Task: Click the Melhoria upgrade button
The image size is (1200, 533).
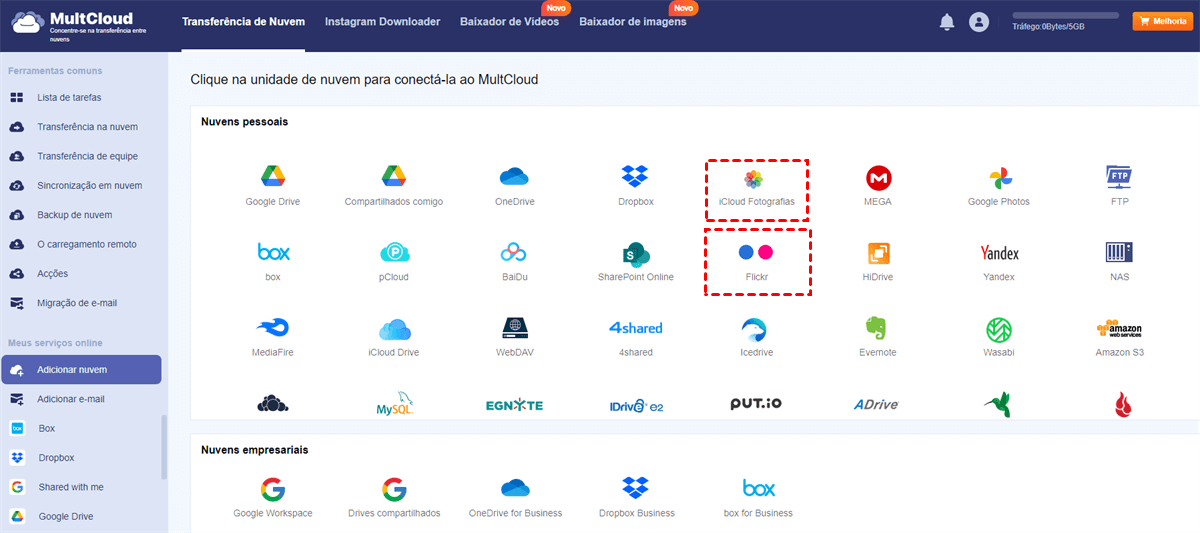Action: (1160, 21)
